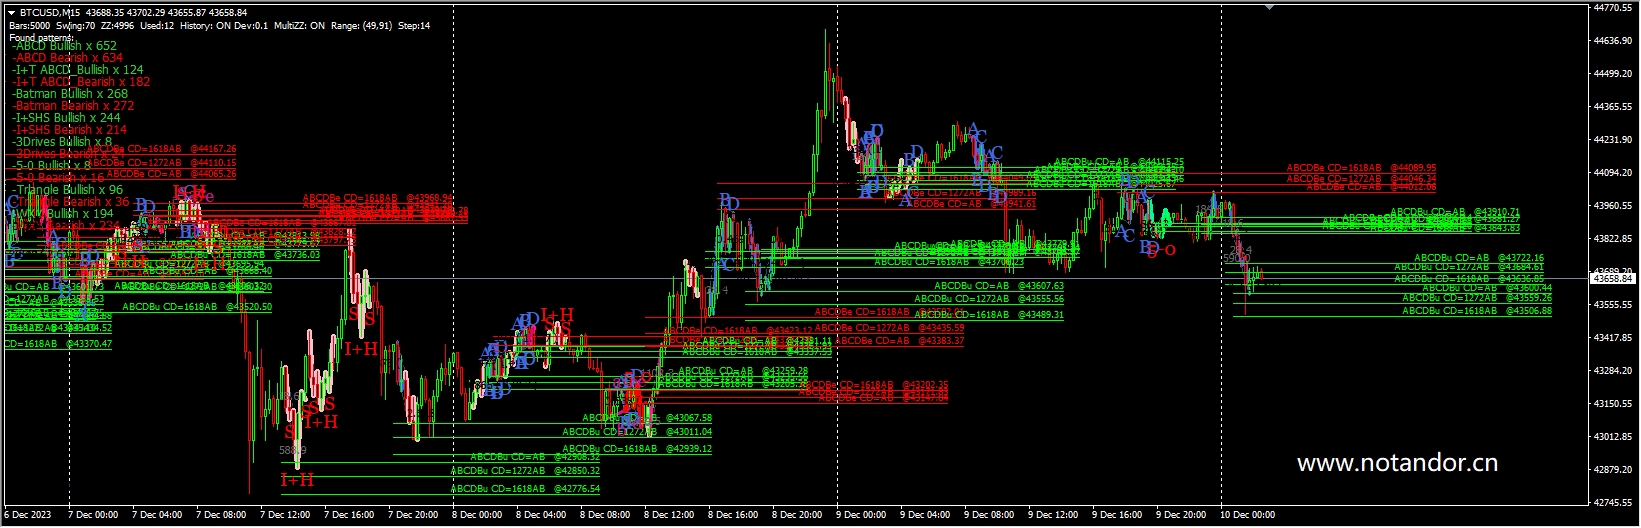Select the ABCDBu CD=AB @43607.63 level label
1641x528 pixels.
pyautogui.click(x=998, y=286)
